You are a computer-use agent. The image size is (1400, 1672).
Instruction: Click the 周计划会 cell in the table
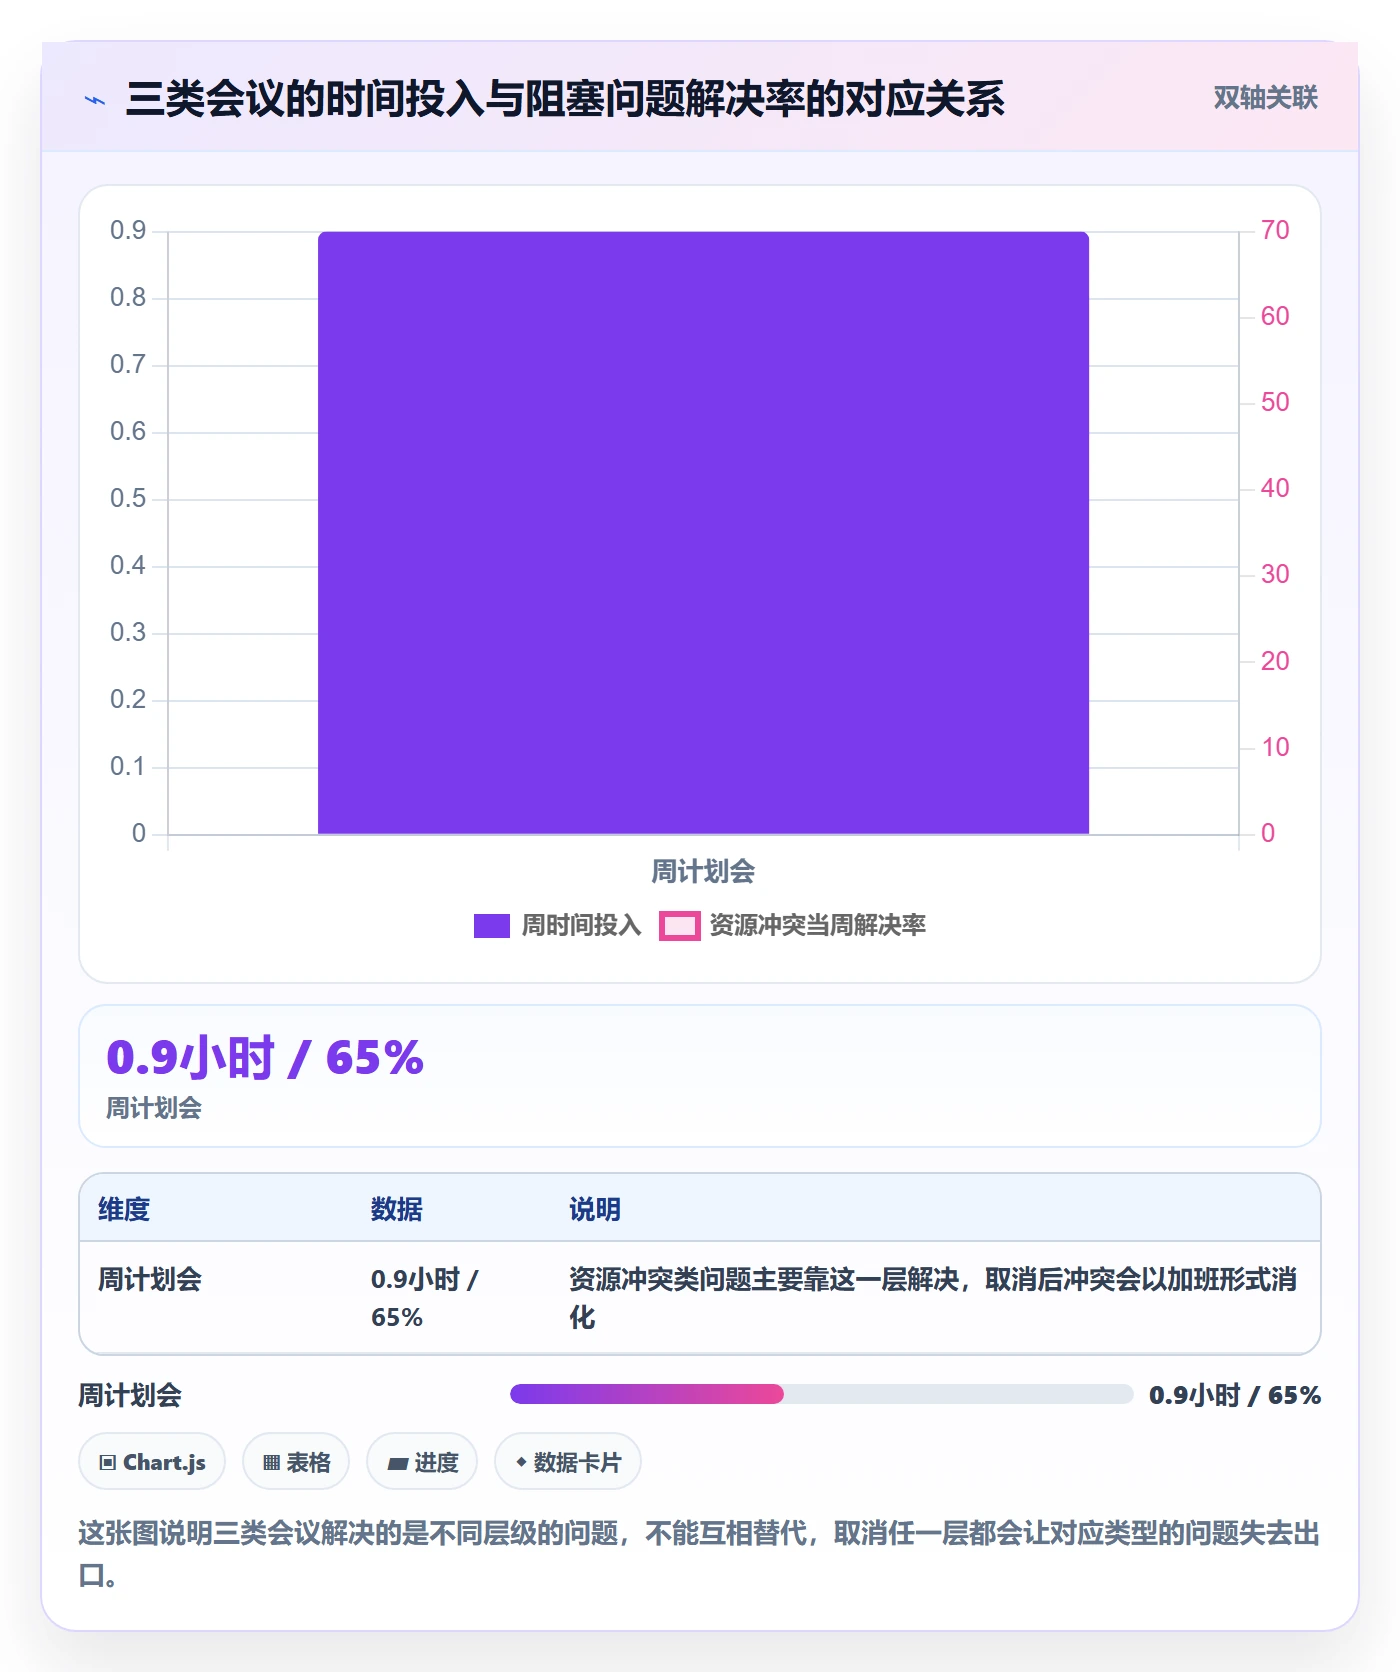(150, 1279)
